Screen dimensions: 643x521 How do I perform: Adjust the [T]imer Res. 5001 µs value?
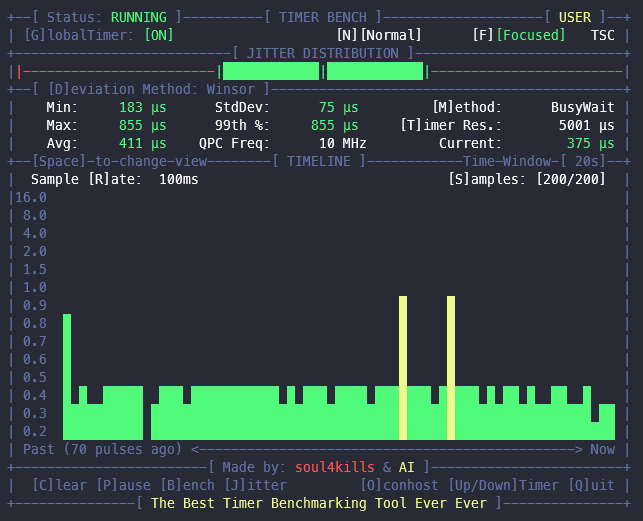507,125
